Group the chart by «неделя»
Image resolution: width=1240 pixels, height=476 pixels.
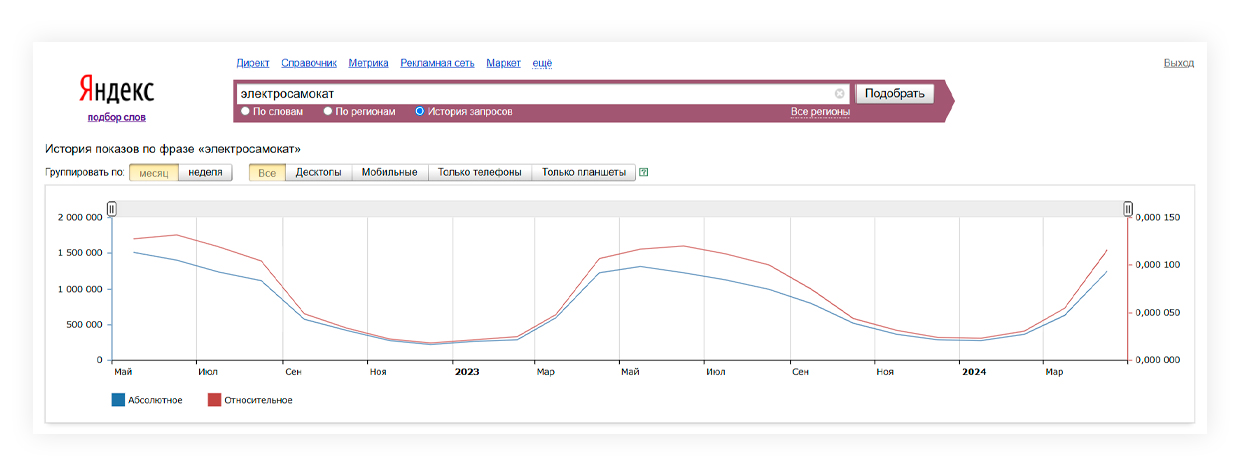click(205, 172)
